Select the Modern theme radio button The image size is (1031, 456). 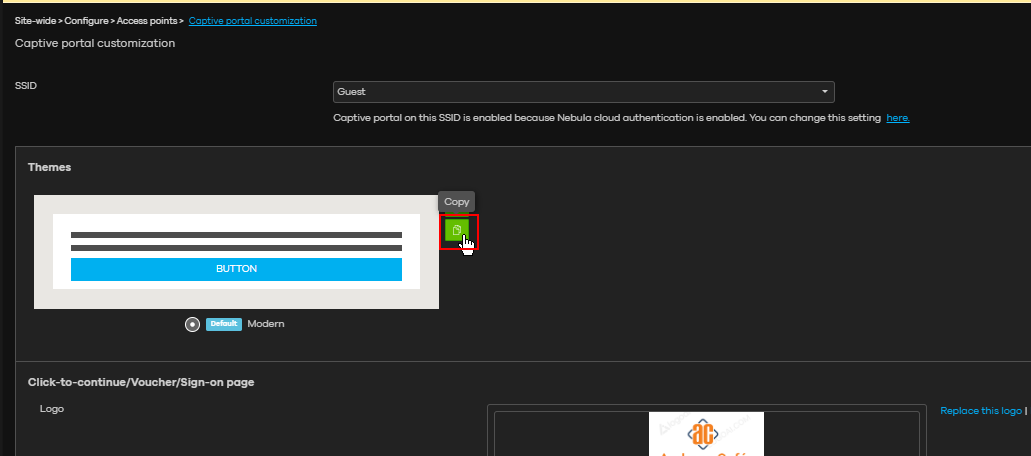[x=192, y=324]
